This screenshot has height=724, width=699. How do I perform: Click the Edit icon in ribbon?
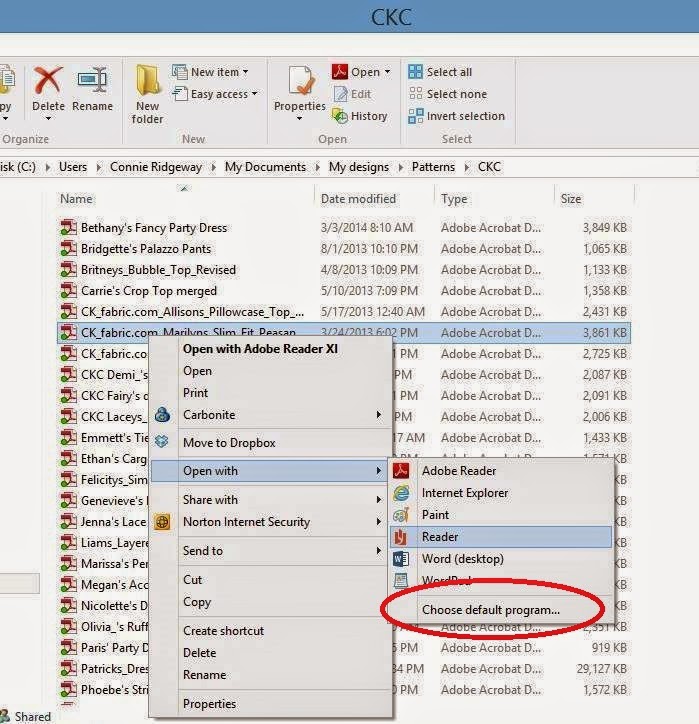[340, 94]
